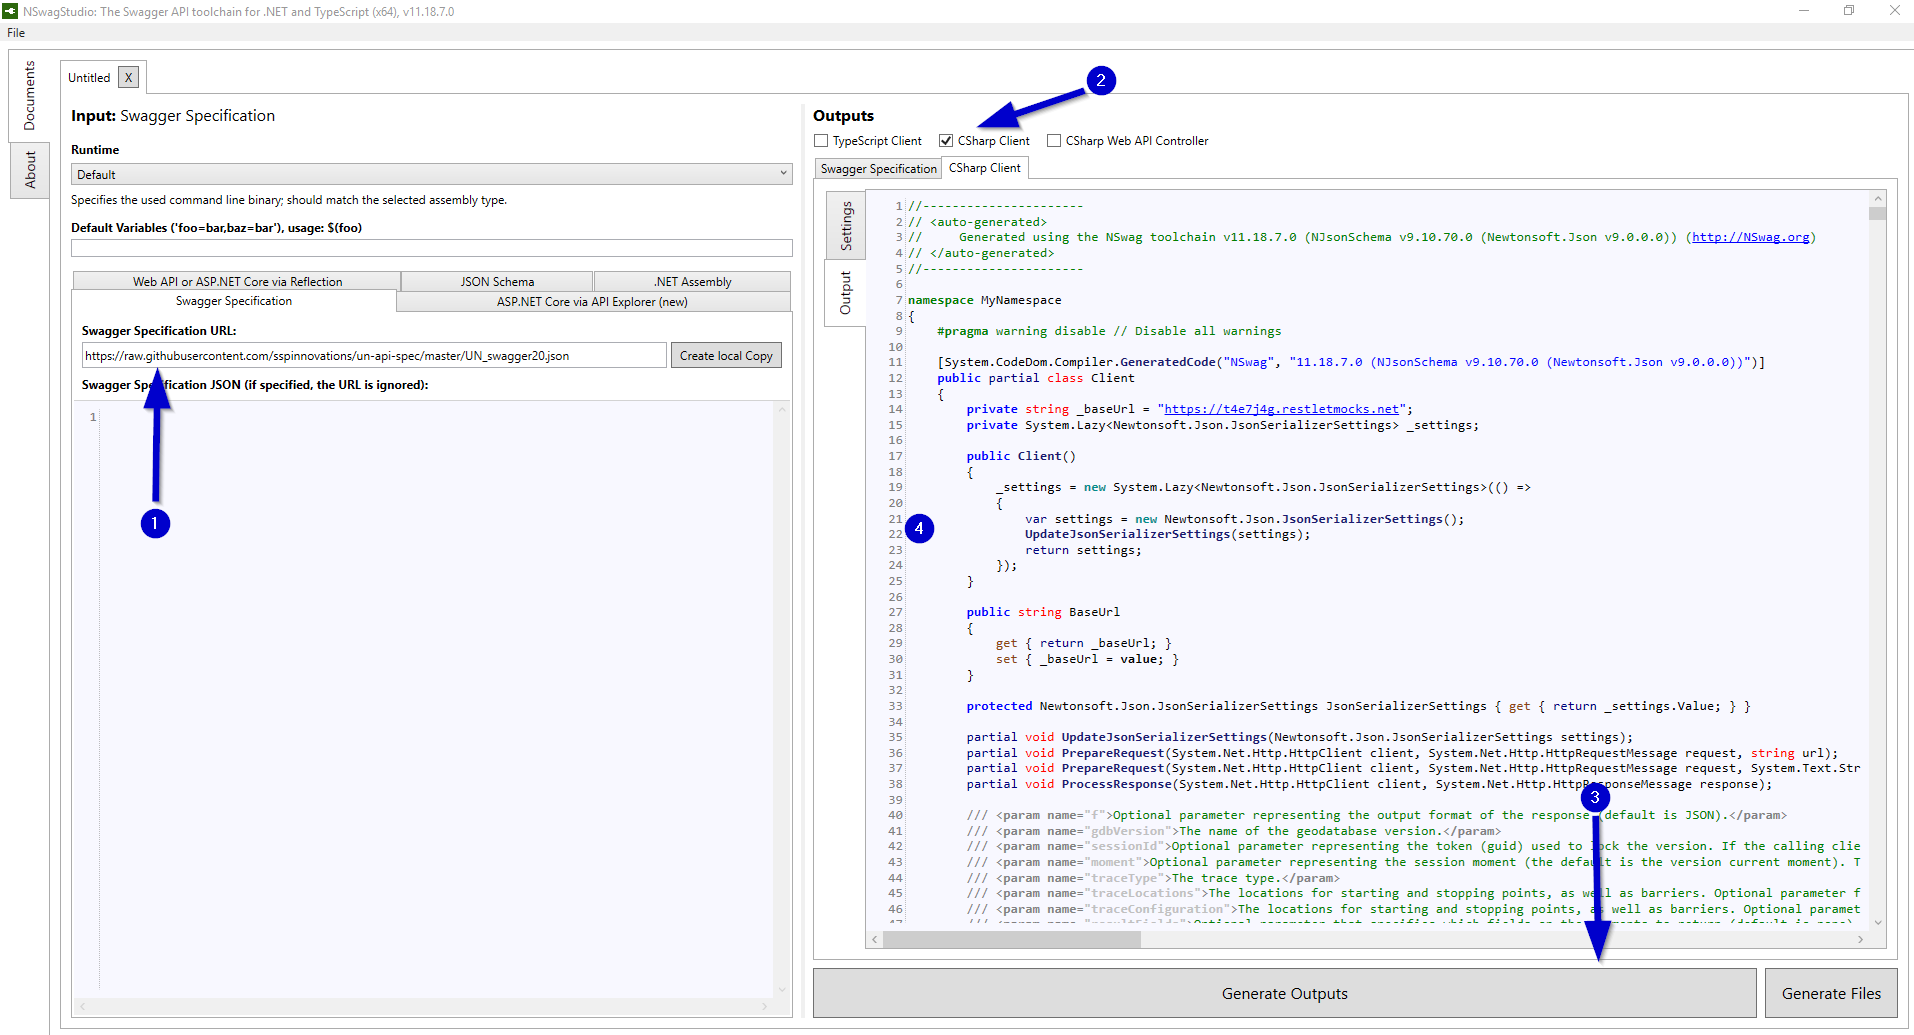Viewport: 1914px width, 1035px height.
Task: Click the code output vertical scrollbar
Action: (1877, 213)
